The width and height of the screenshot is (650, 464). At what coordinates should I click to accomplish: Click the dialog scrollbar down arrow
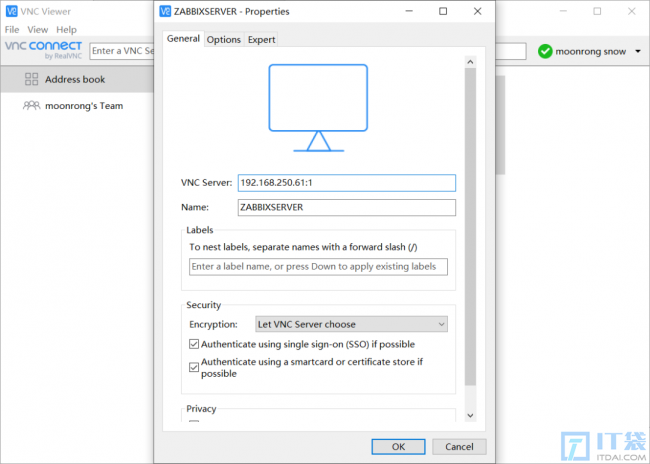[470, 415]
